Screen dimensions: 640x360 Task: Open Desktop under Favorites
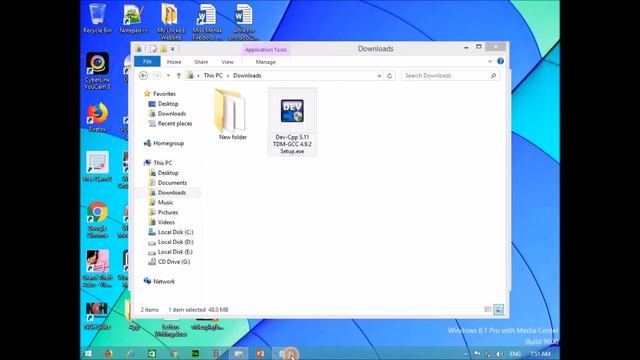click(168, 104)
